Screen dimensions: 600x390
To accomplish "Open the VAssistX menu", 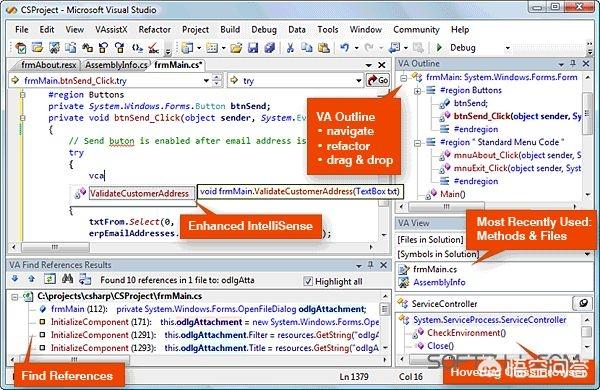I will coord(111,29).
